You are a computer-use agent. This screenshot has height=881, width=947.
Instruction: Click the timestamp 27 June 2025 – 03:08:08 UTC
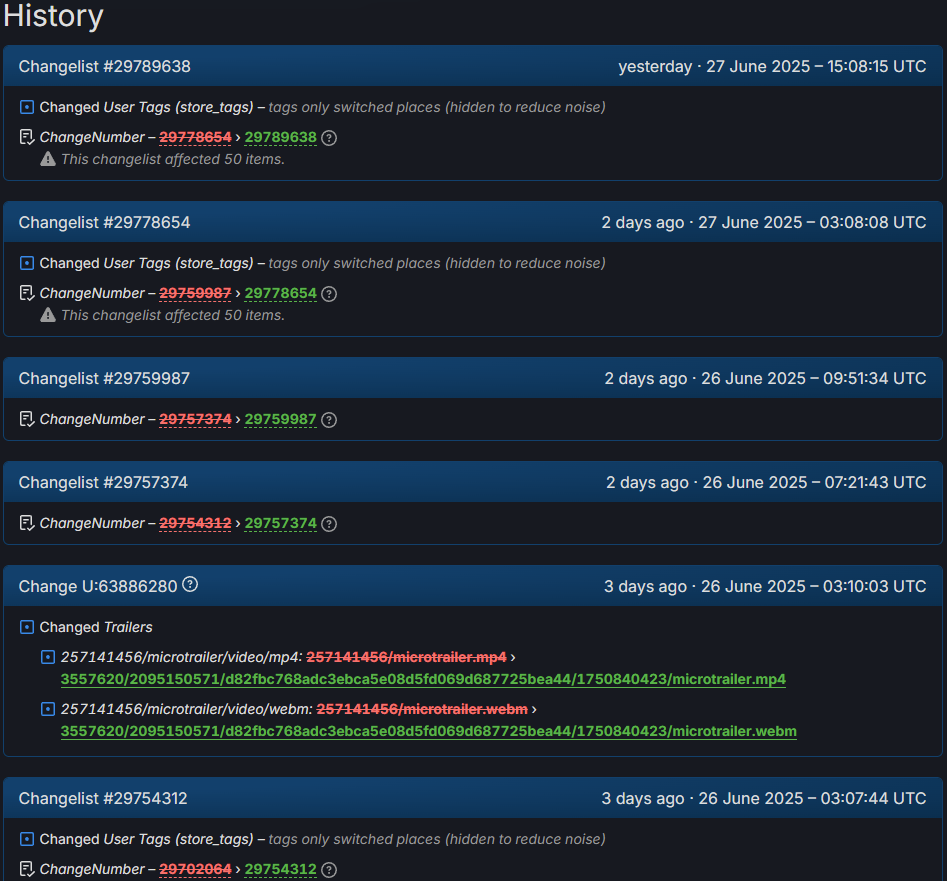pyautogui.click(x=812, y=223)
